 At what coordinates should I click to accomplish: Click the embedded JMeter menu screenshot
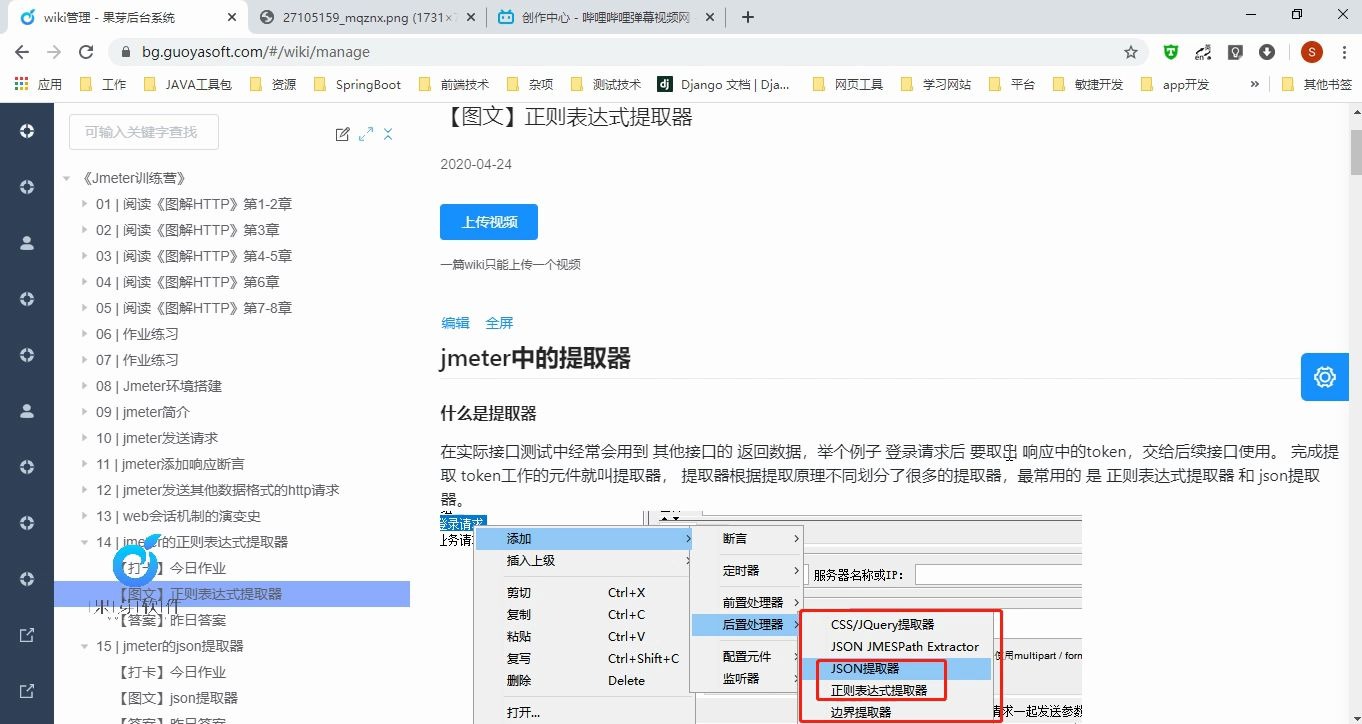coord(761,618)
